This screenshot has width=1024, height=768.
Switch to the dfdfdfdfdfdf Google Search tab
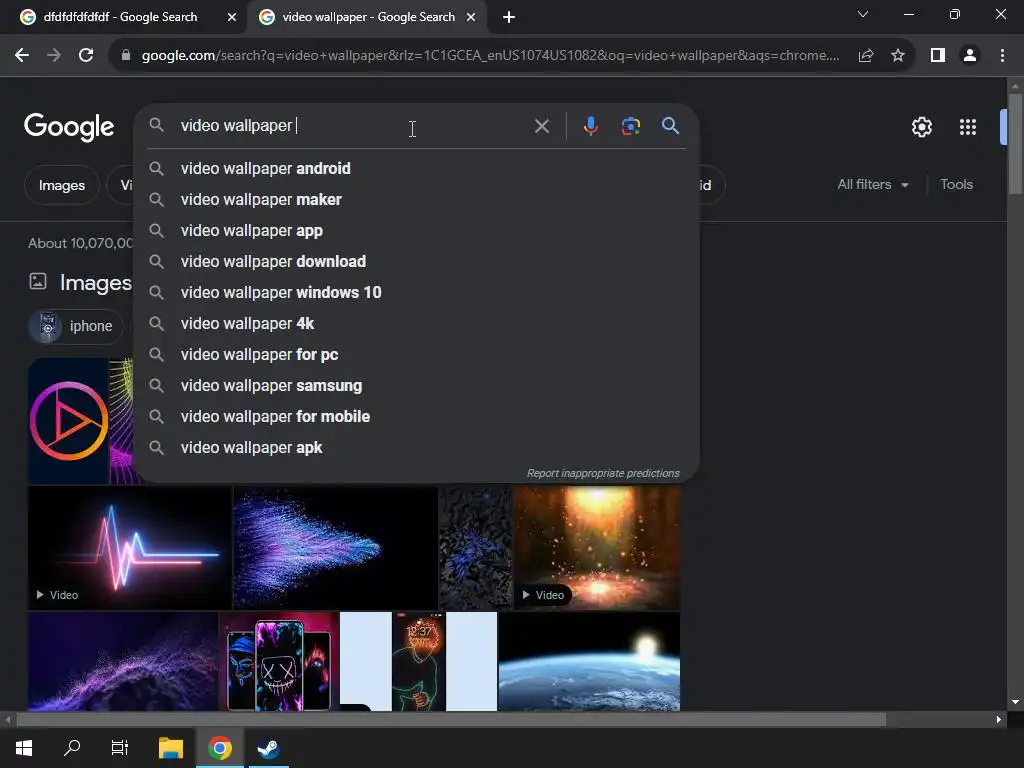click(x=119, y=17)
